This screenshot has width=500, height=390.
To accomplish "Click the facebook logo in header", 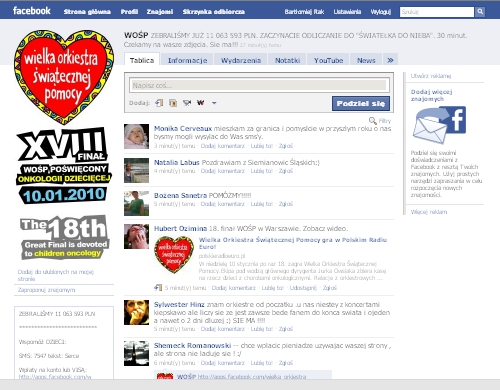I will 32,11.
